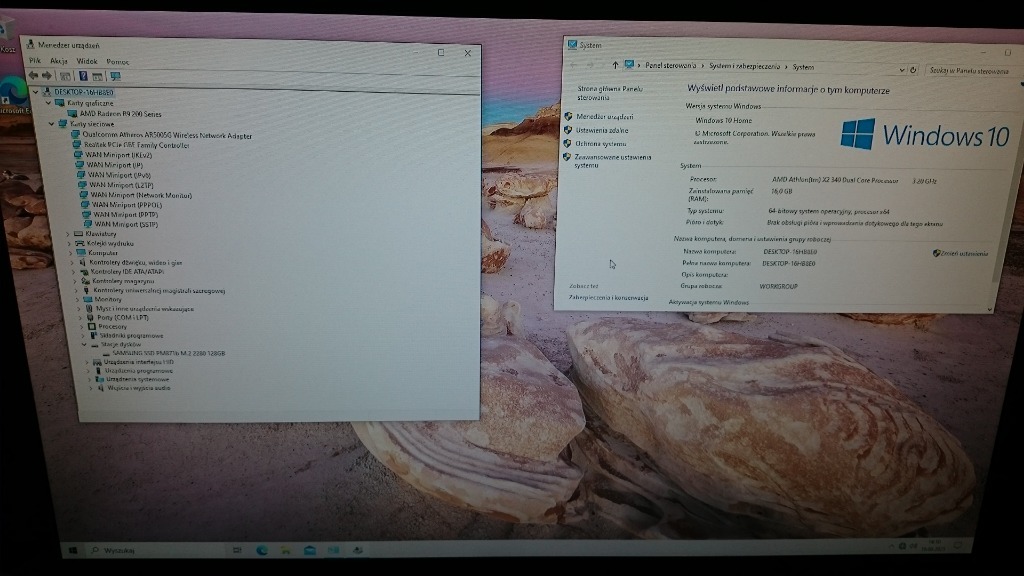
Task: Click the Wyszukaj taskbar search box
Action: [x=154, y=551]
